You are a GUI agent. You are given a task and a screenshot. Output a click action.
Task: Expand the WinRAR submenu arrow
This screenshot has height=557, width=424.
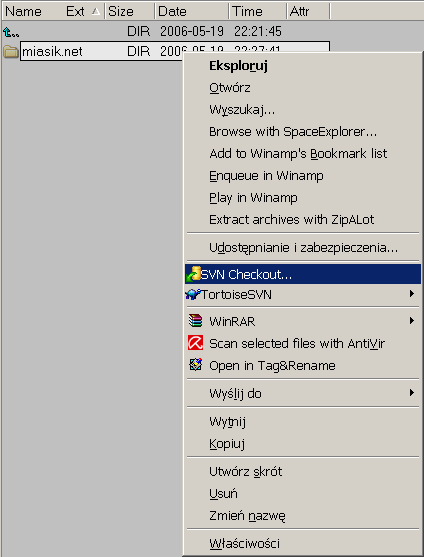coord(412,321)
